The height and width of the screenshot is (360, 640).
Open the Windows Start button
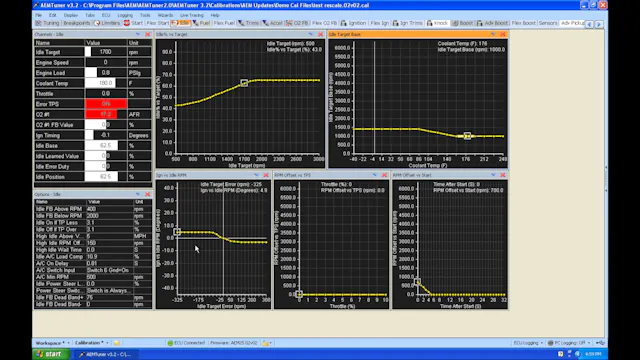[51, 354]
